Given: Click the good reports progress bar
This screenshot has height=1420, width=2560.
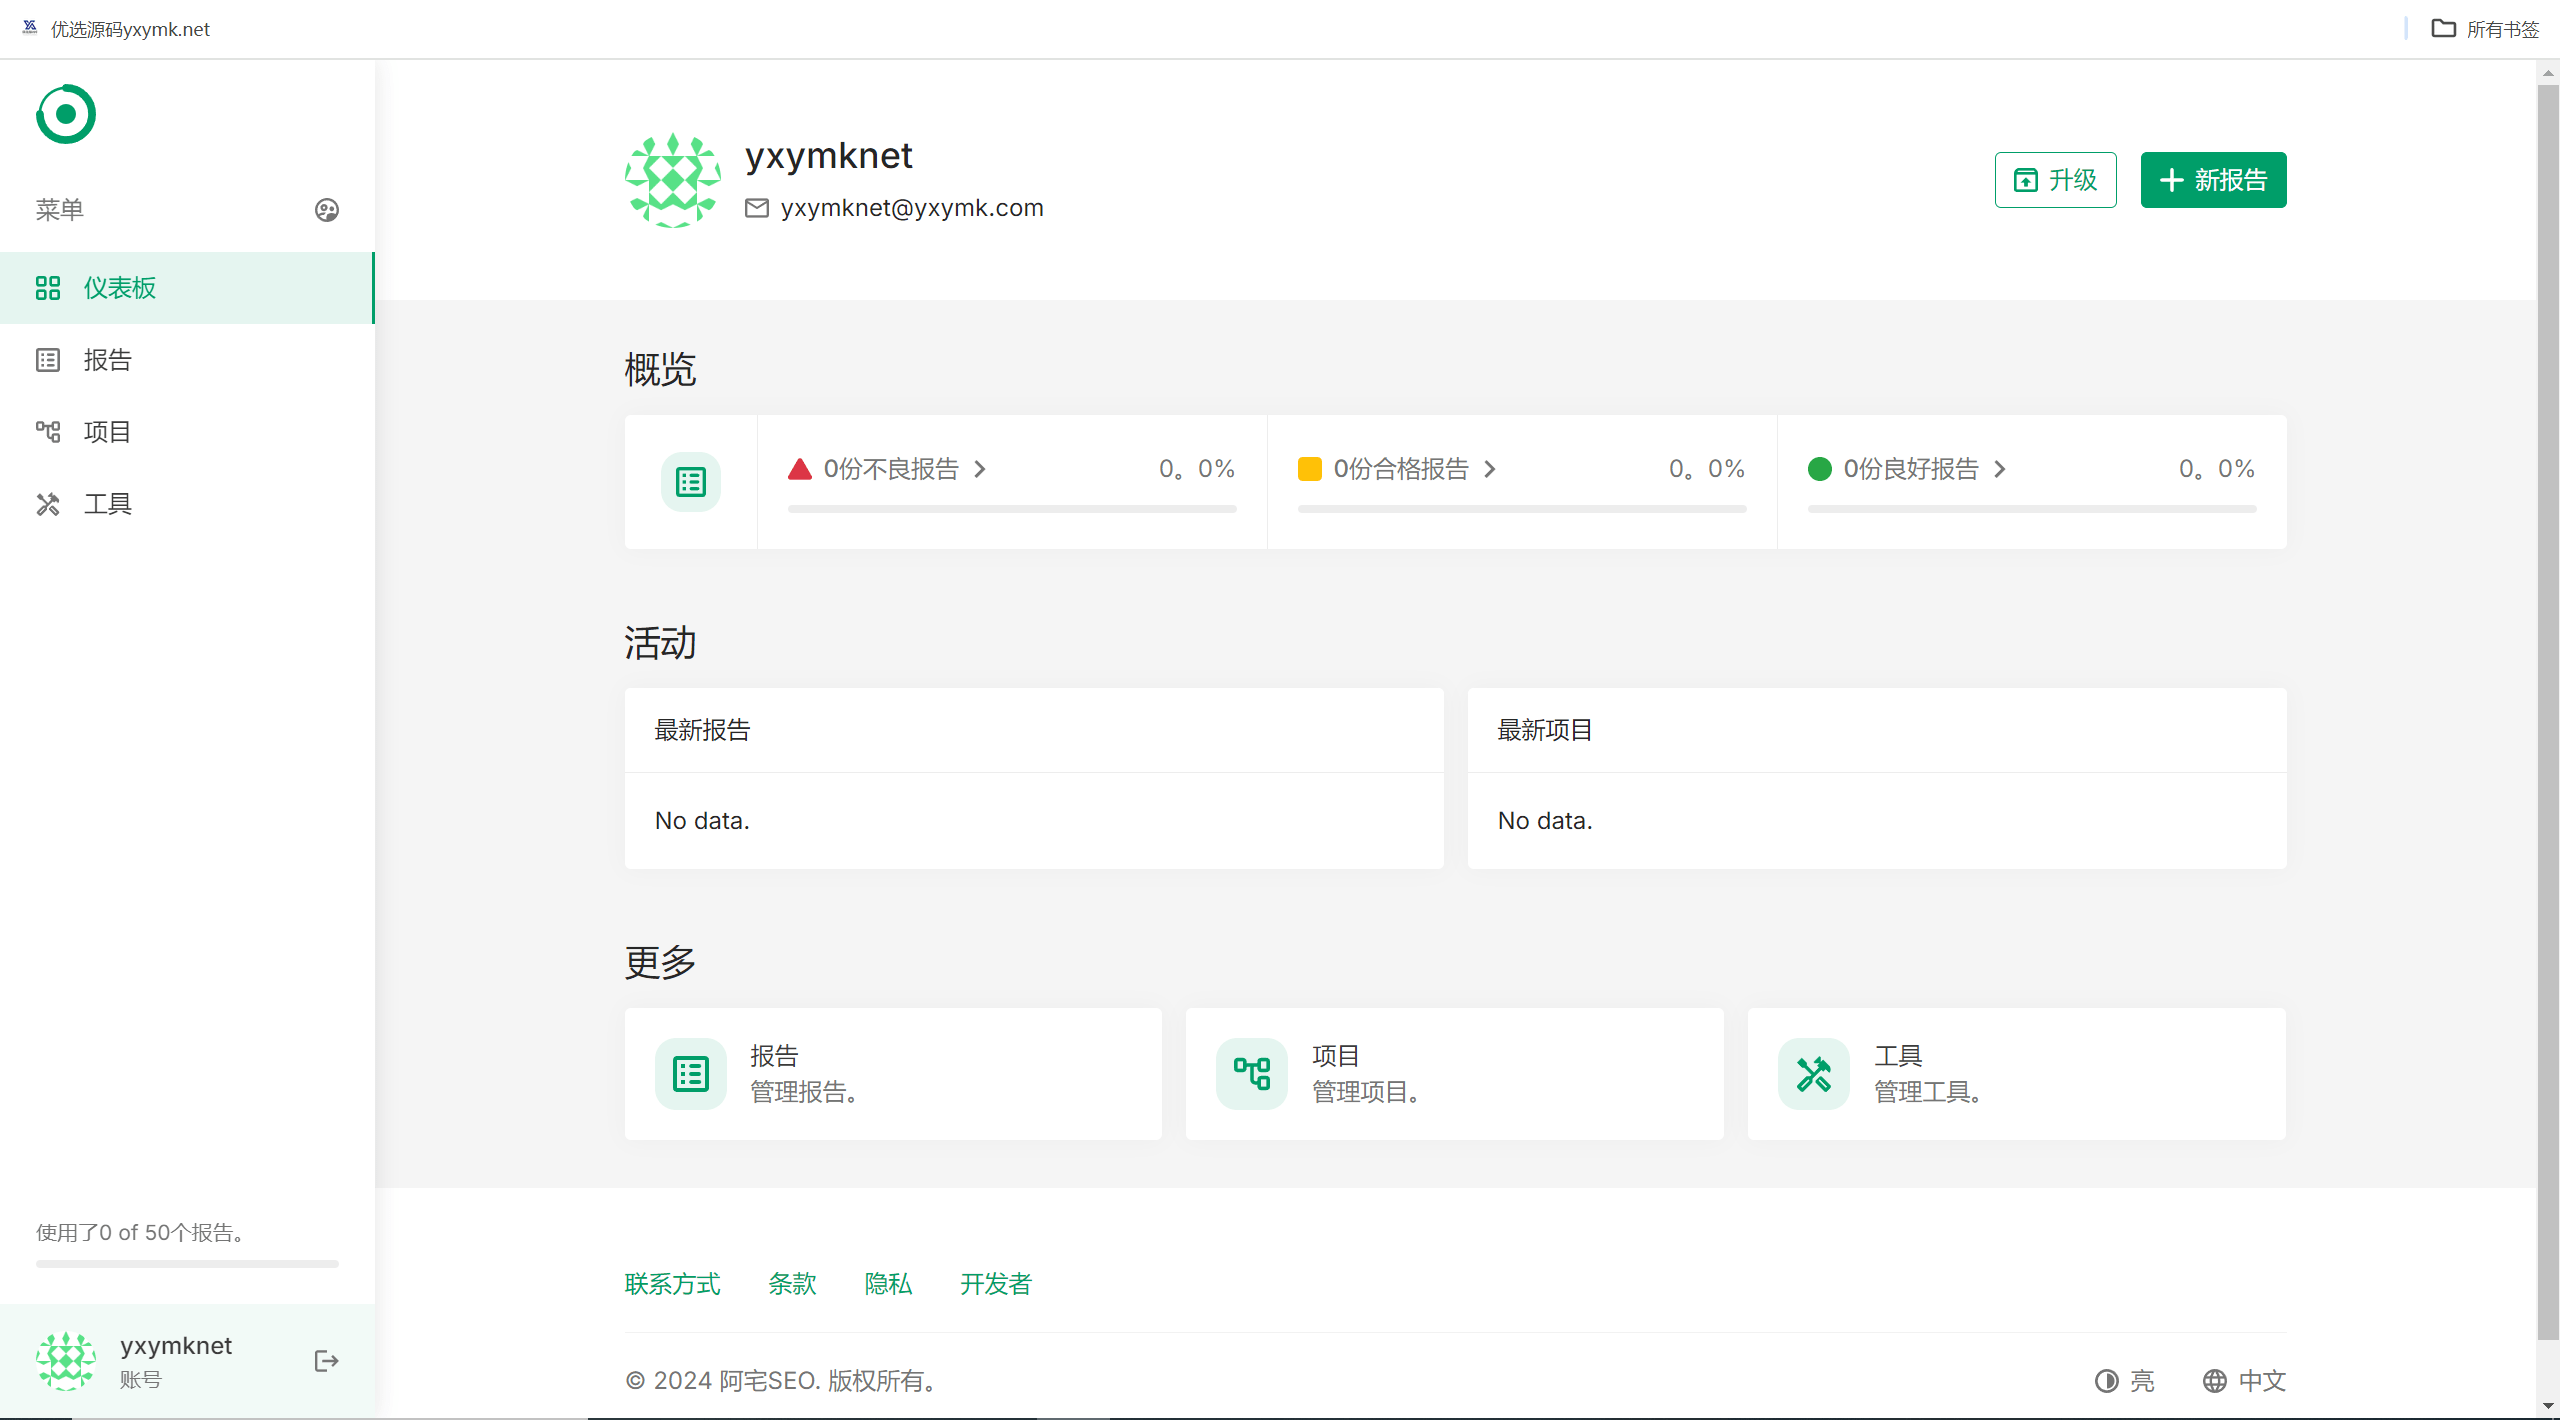Looking at the screenshot, I should coord(2032,509).
